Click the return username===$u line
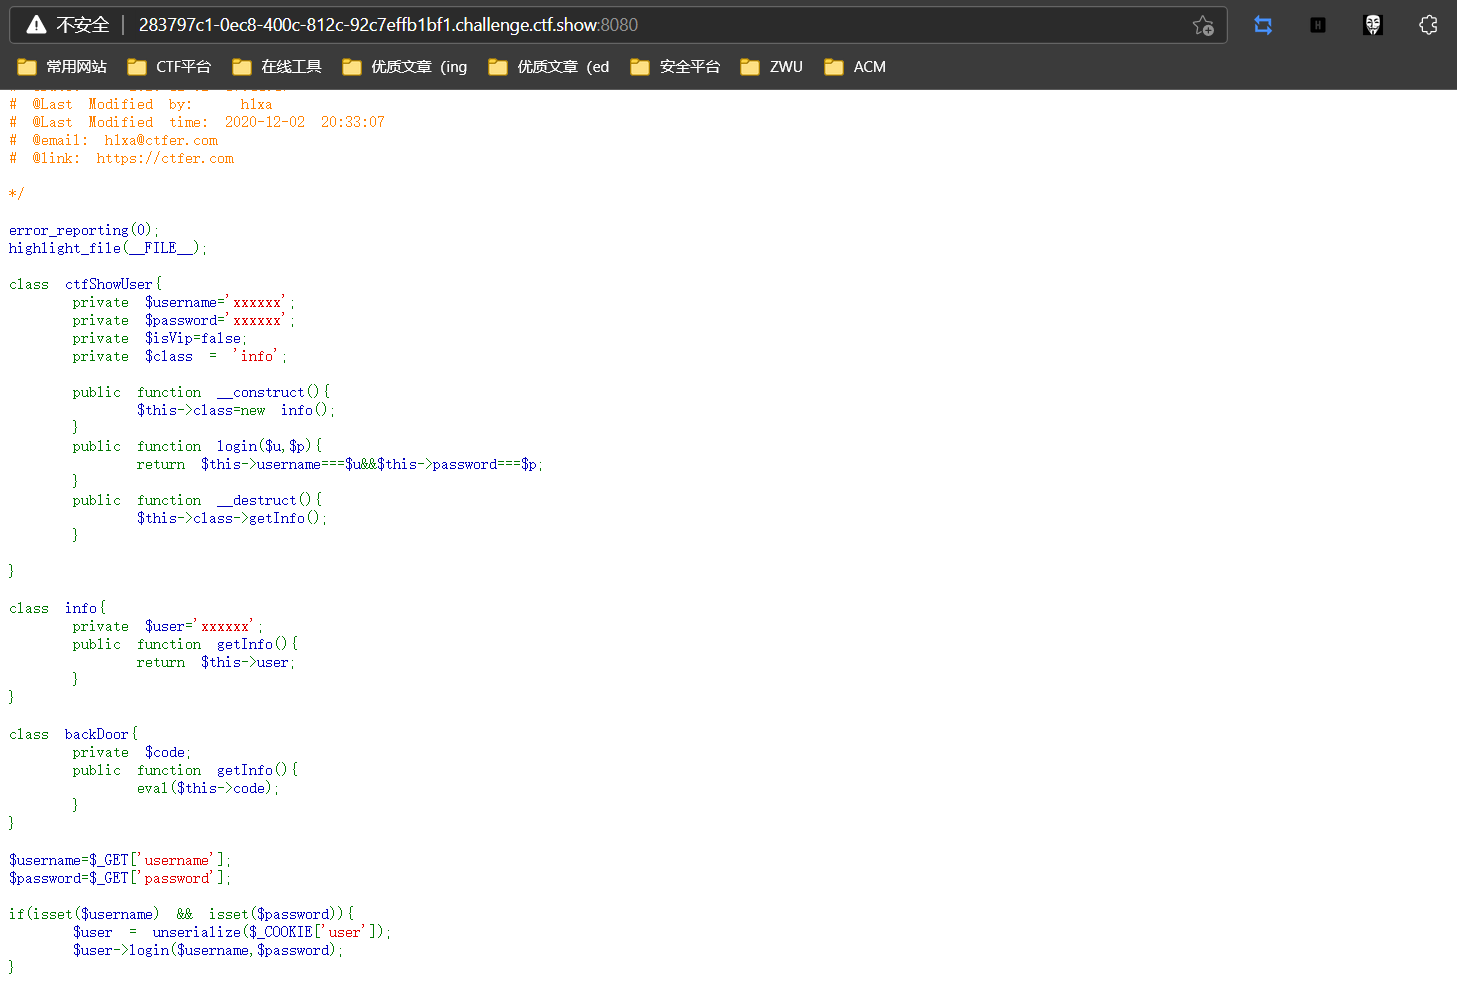1457x983 pixels. 340,465
